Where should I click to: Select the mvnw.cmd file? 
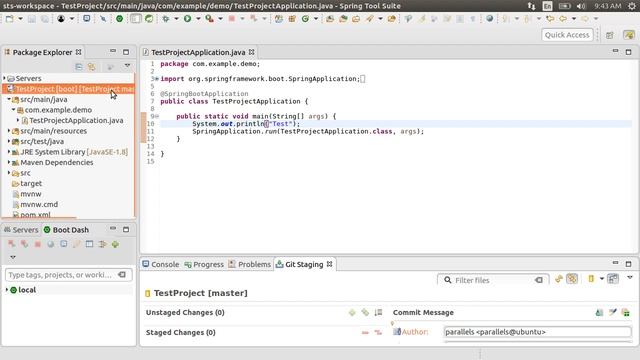click(x=39, y=204)
